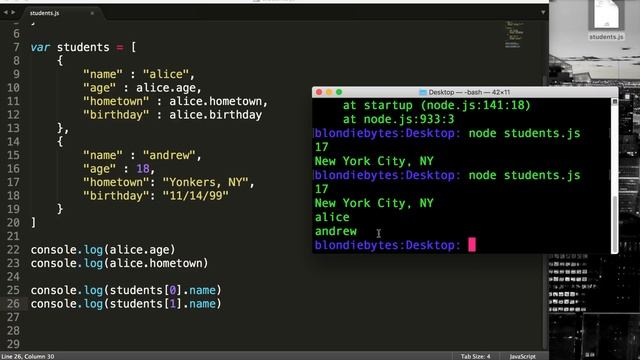This screenshot has height=360, width=640.
Task: Click 'andrew' output in Terminal
Action: (336, 231)
